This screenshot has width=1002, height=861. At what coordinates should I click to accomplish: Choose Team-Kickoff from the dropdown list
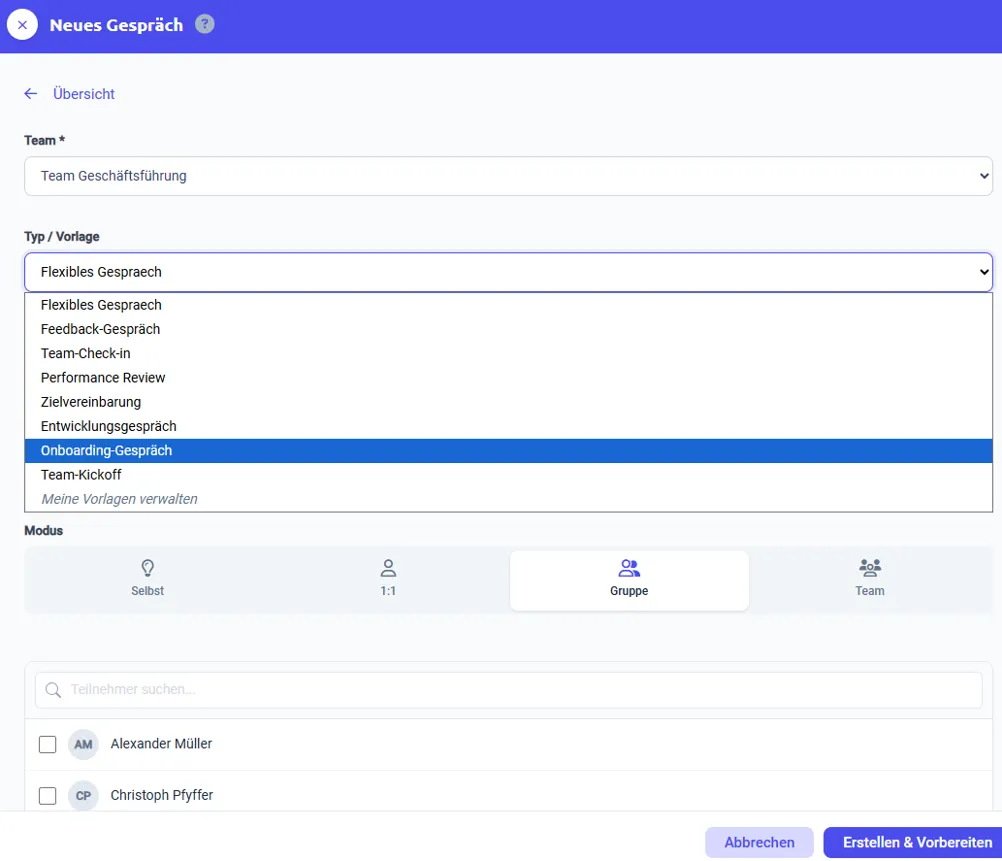tap(508, 475)
